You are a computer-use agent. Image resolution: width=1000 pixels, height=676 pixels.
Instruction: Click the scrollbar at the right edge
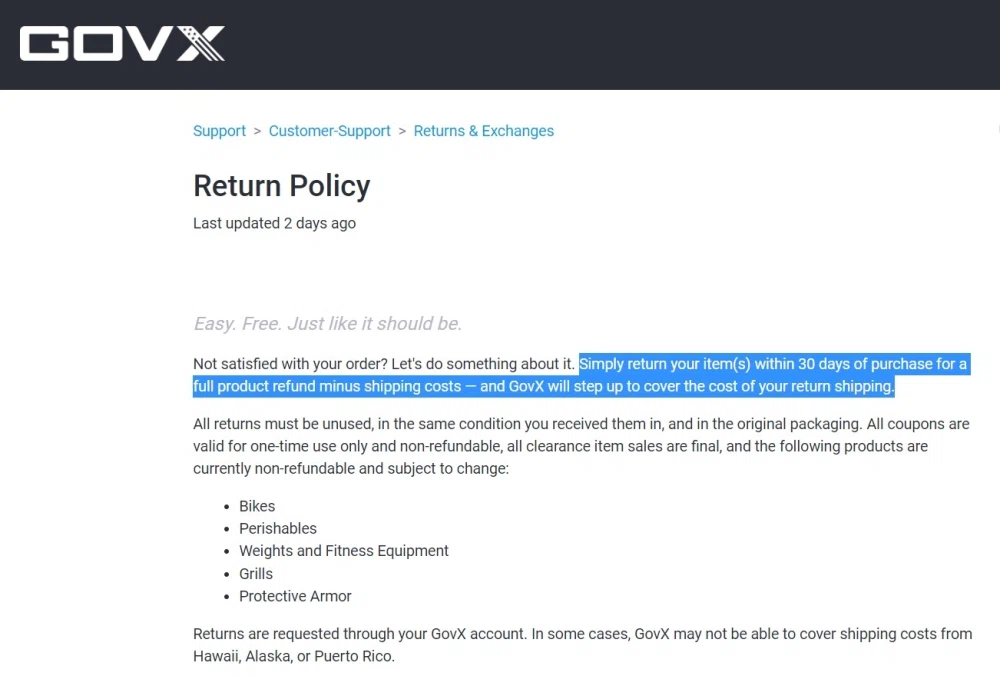(x=996, y=130)
